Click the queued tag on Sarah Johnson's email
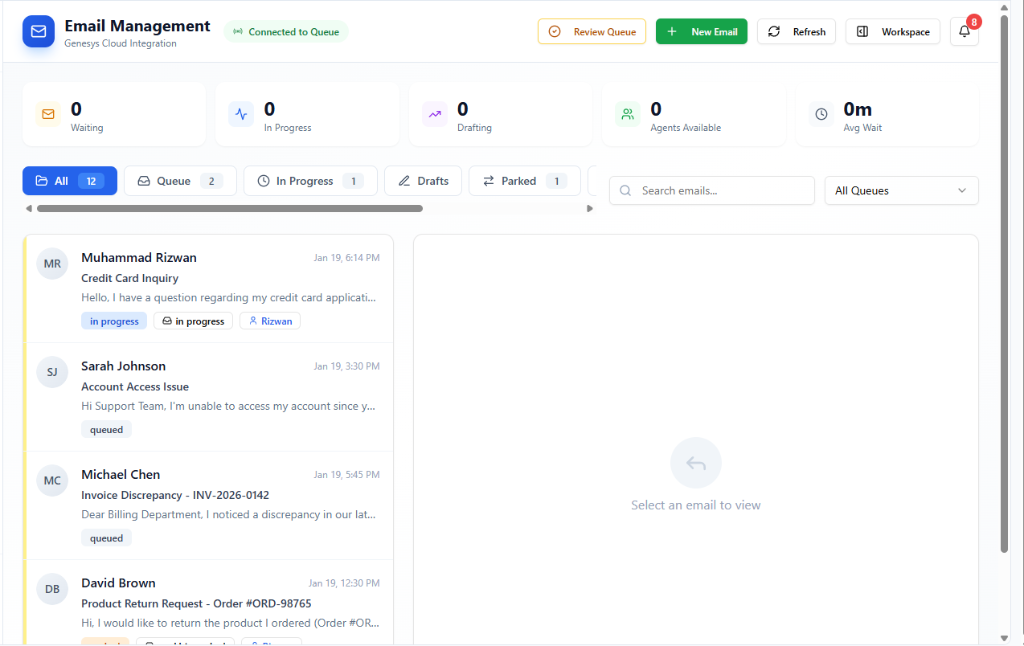This screenshot has height=646, width=1024. tap(106, 430)
